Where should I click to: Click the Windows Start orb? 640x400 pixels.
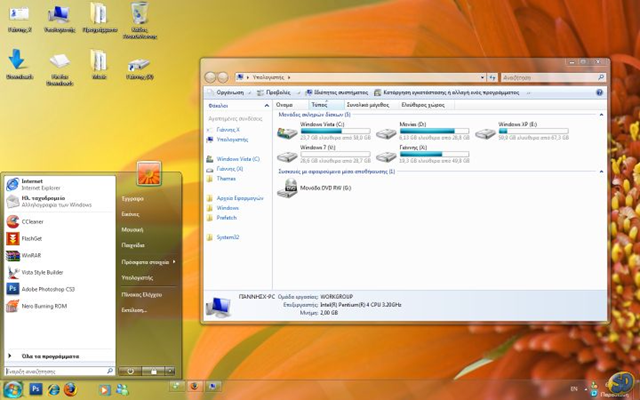pyautogui.click(x=13, y=389)
